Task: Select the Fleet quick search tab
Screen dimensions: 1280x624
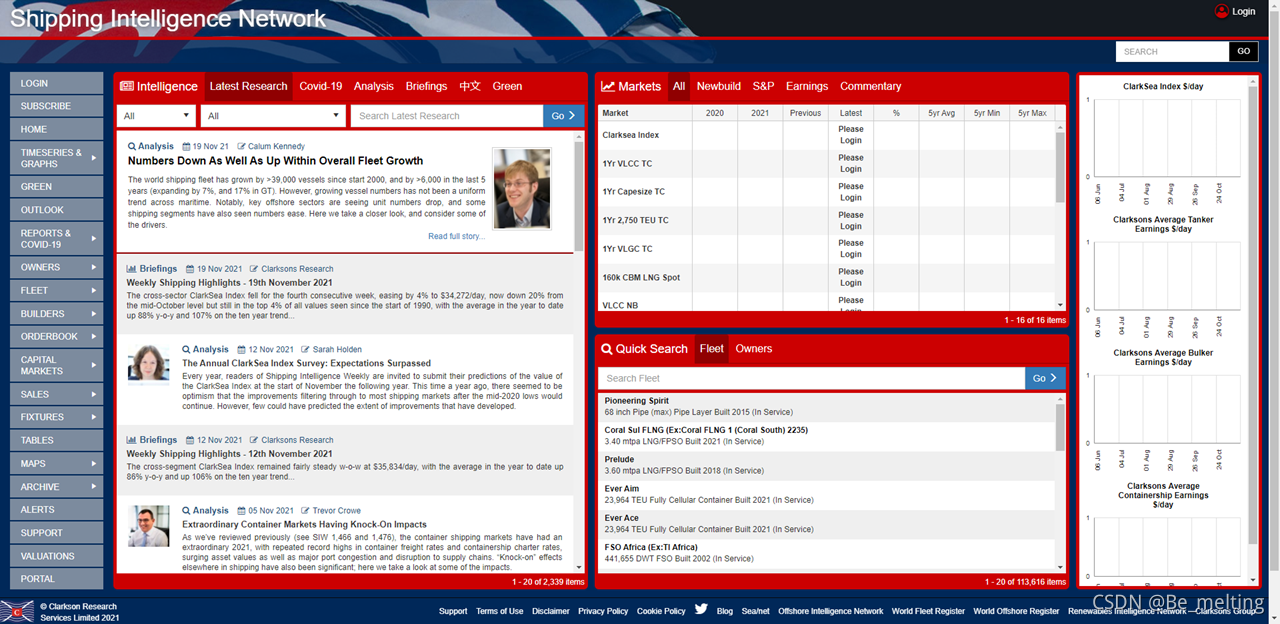Action: pyautogui.click(x=712, y=349)
